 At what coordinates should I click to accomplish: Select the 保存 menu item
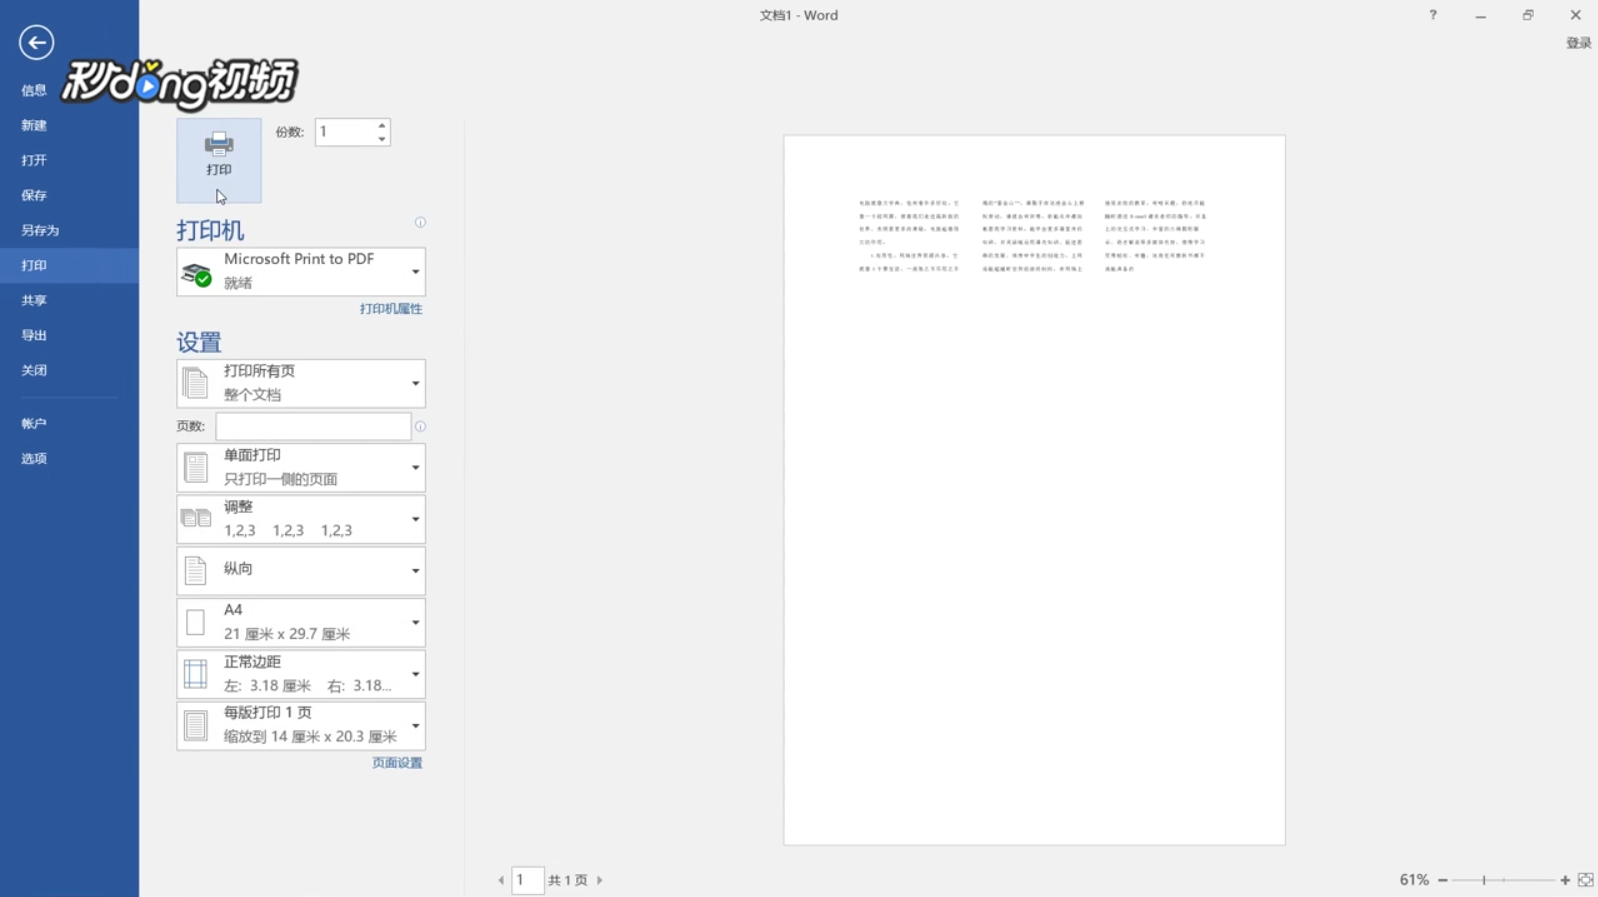tap(69, 195)
